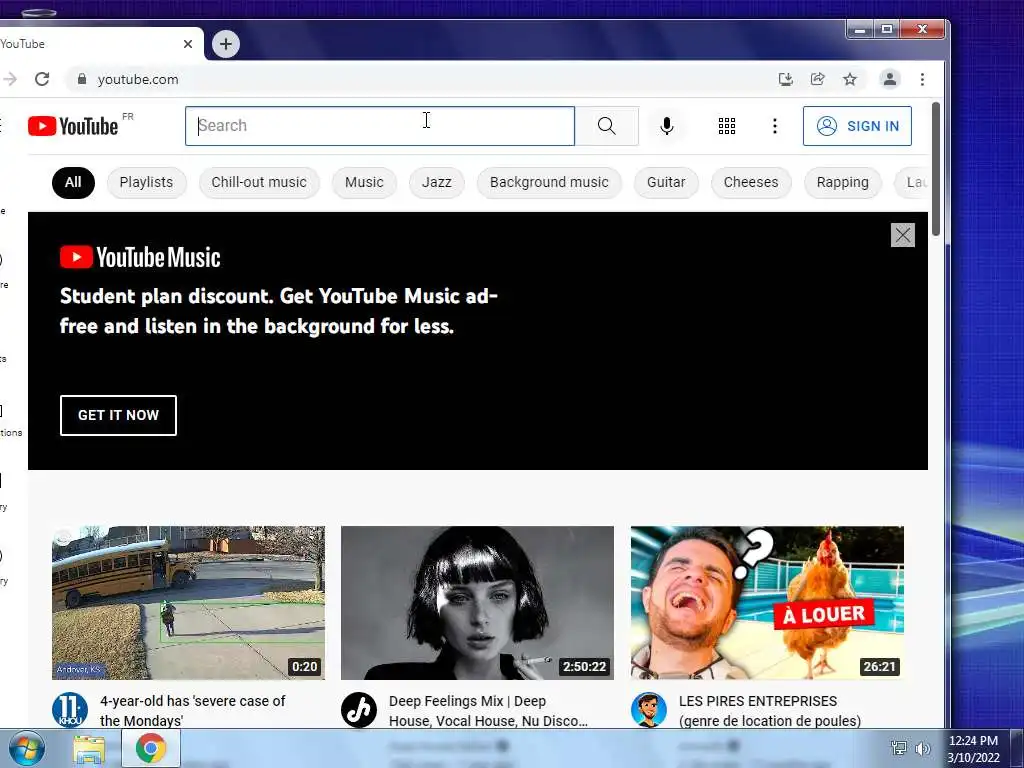
Task: Select the Chill-out music chip
Action: pos(259,182)
